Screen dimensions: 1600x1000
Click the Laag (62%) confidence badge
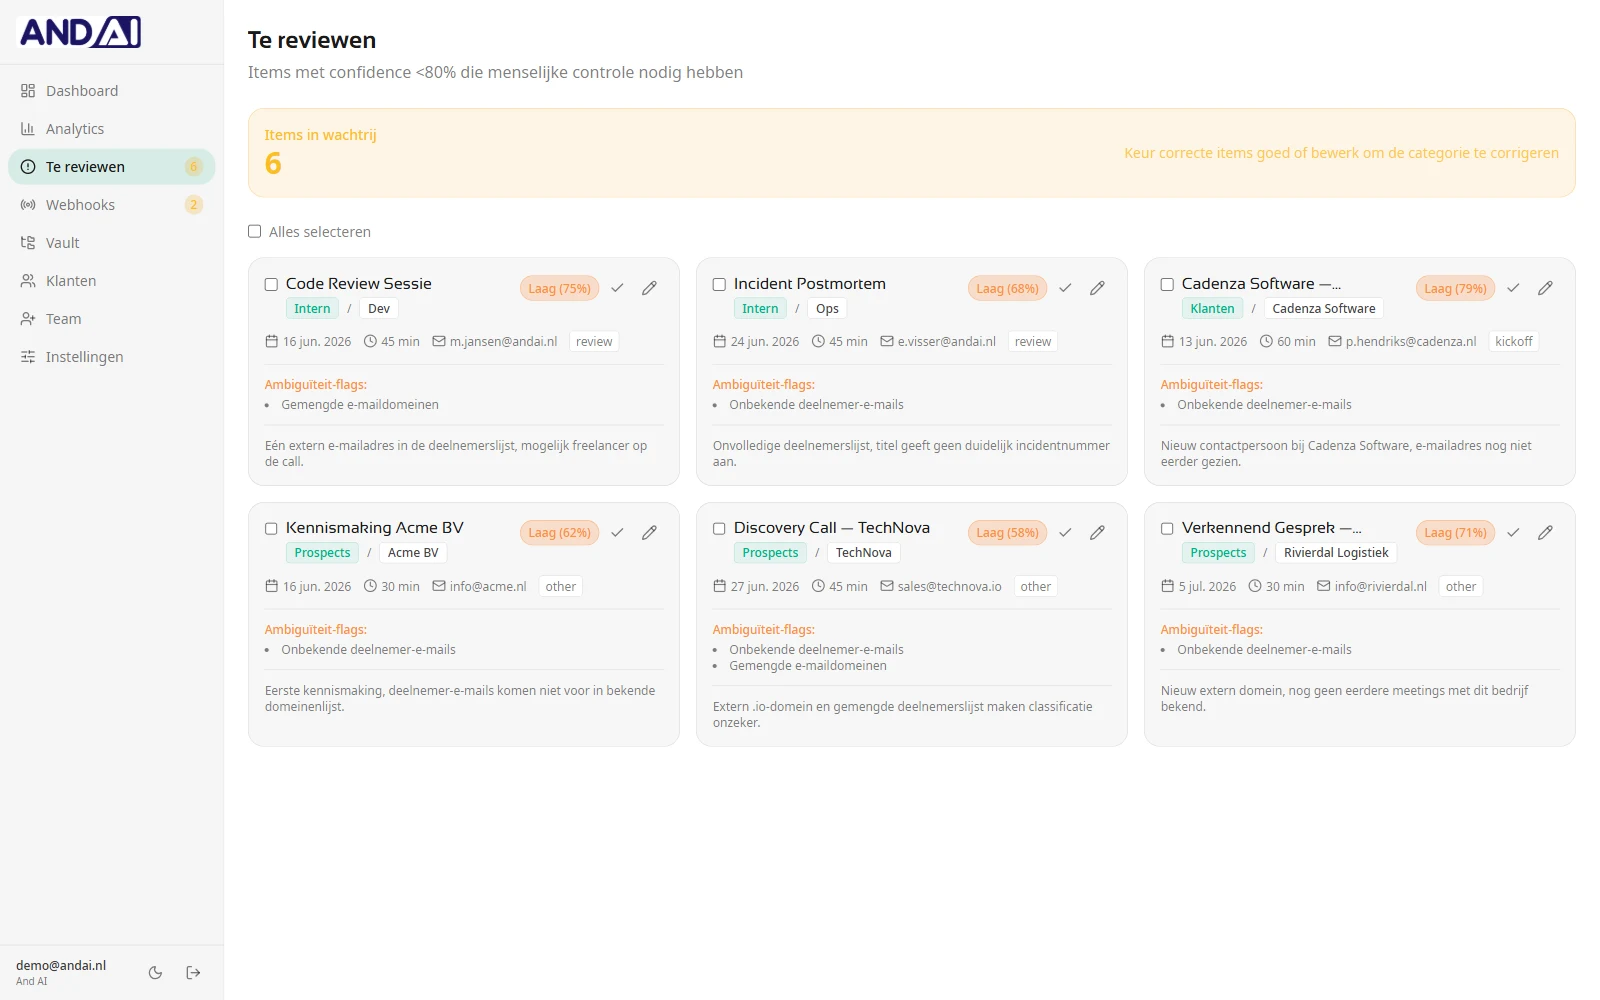[x=559, y=533]
